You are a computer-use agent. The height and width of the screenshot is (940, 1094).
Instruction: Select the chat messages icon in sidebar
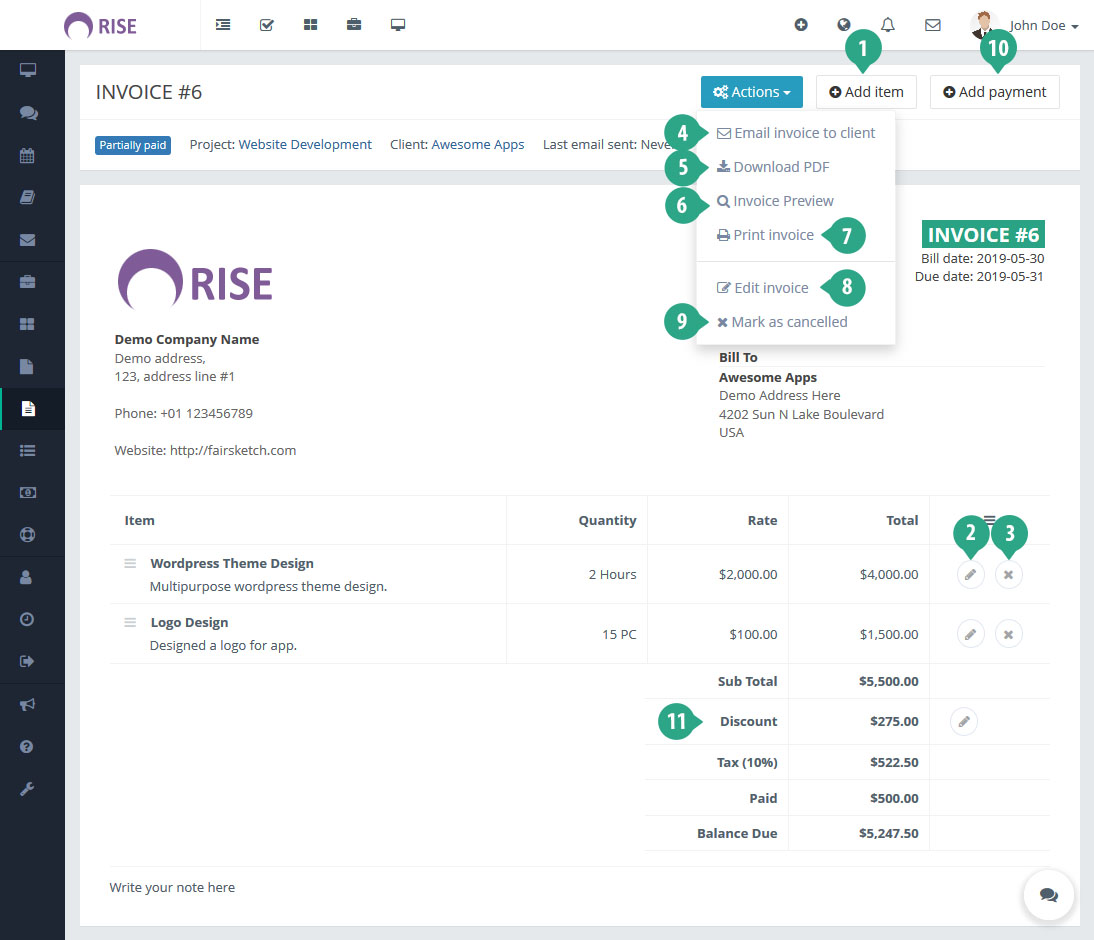30,112
